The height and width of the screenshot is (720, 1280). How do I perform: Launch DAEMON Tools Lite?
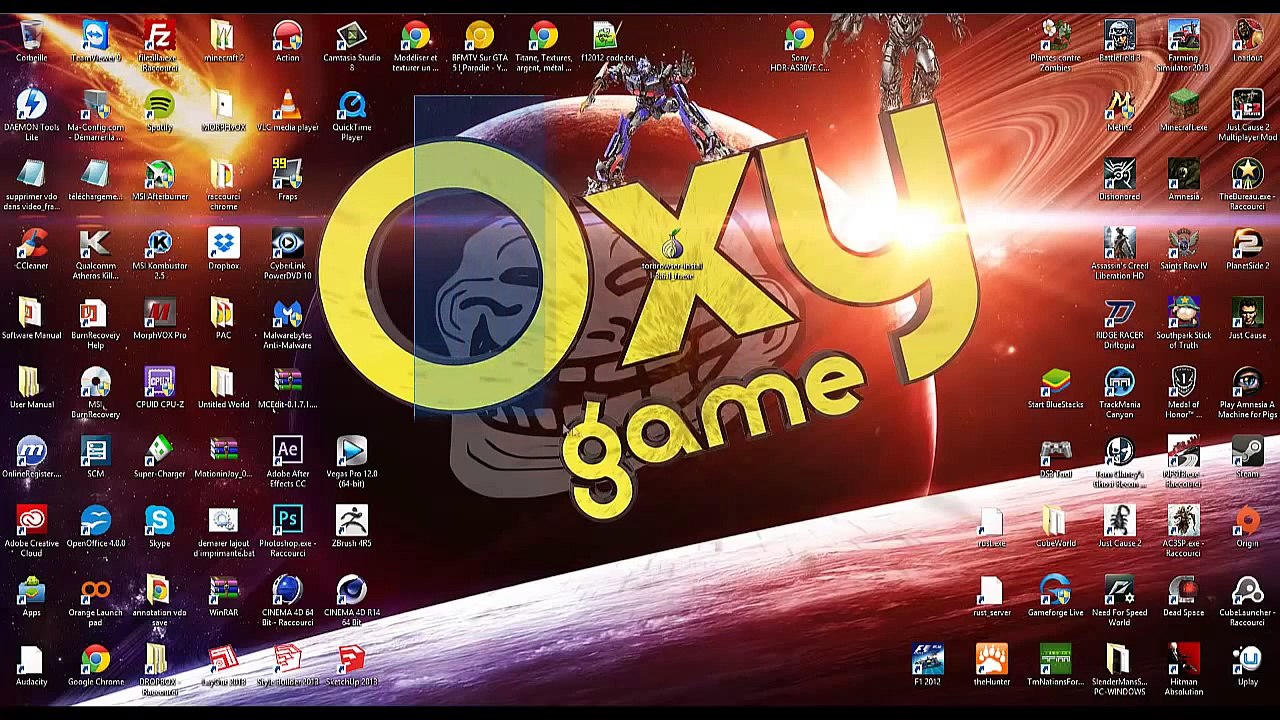coord(31,105)
